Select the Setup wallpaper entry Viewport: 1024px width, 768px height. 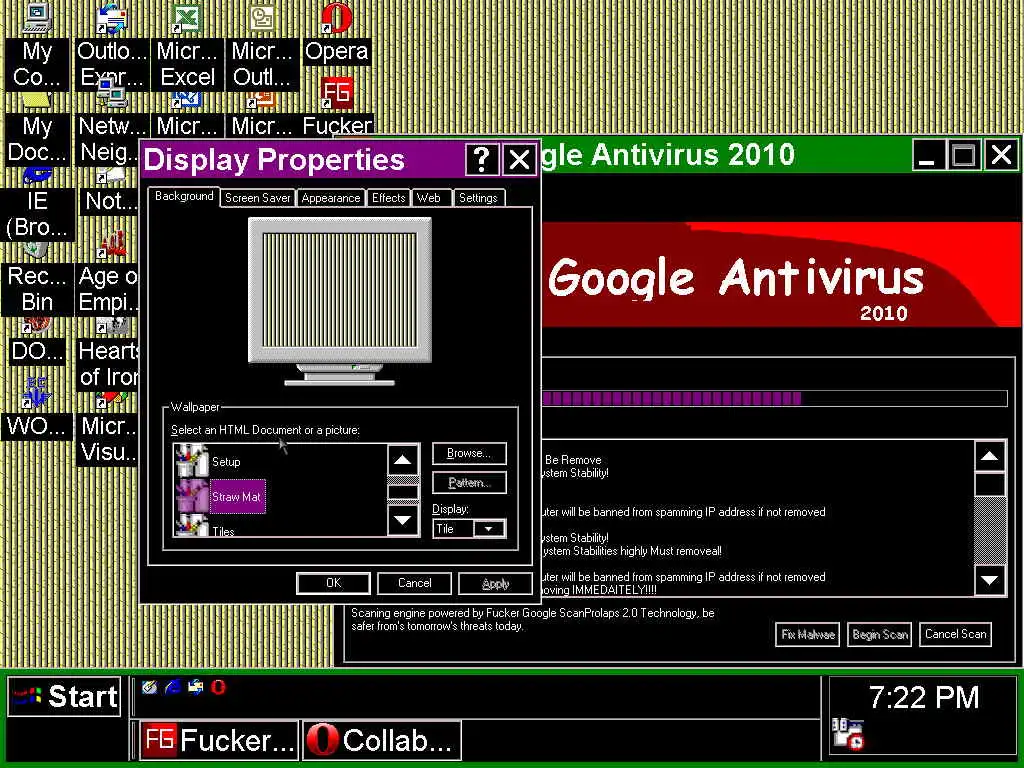226,462
